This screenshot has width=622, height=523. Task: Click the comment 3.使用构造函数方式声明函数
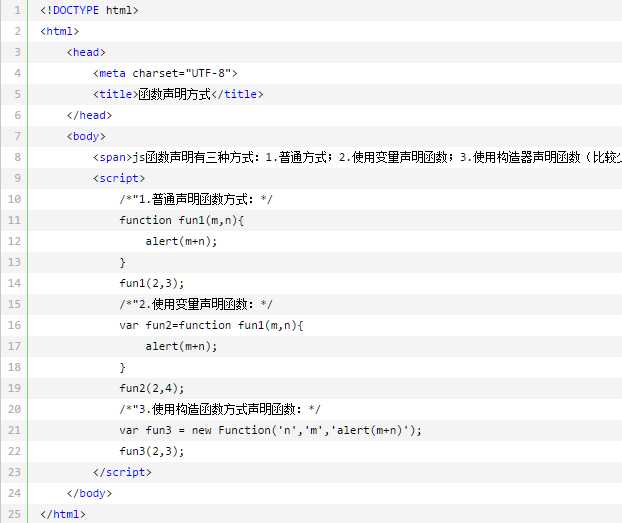coord(220,409)
